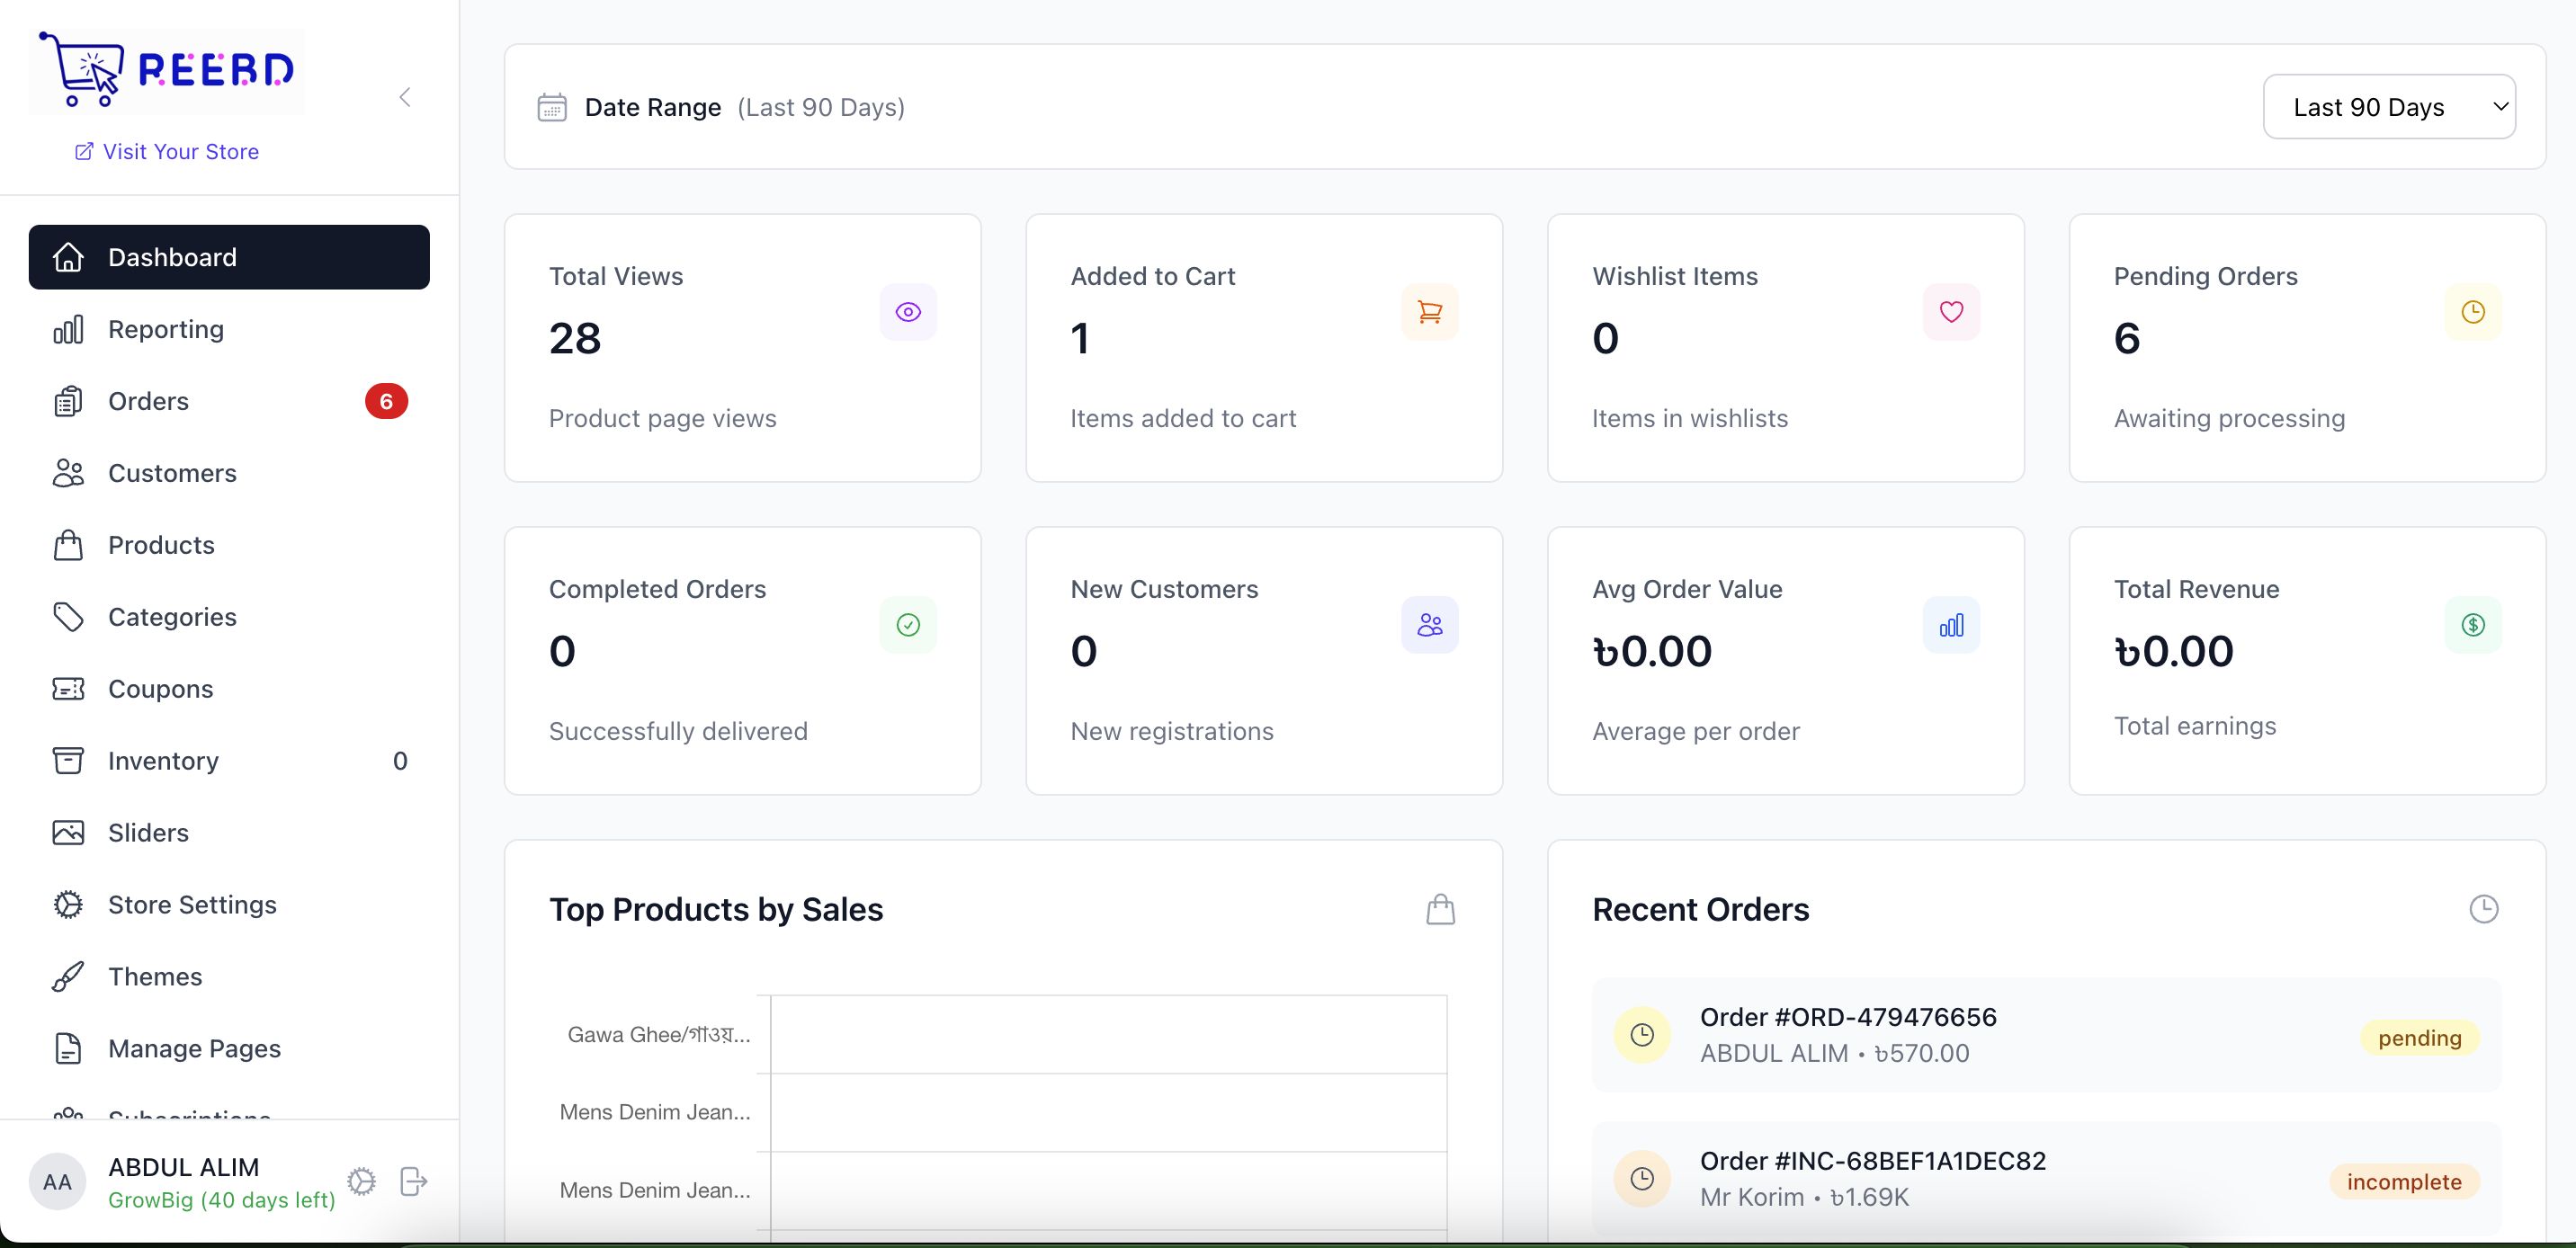Open the Reporting menu item

[166, 329]
